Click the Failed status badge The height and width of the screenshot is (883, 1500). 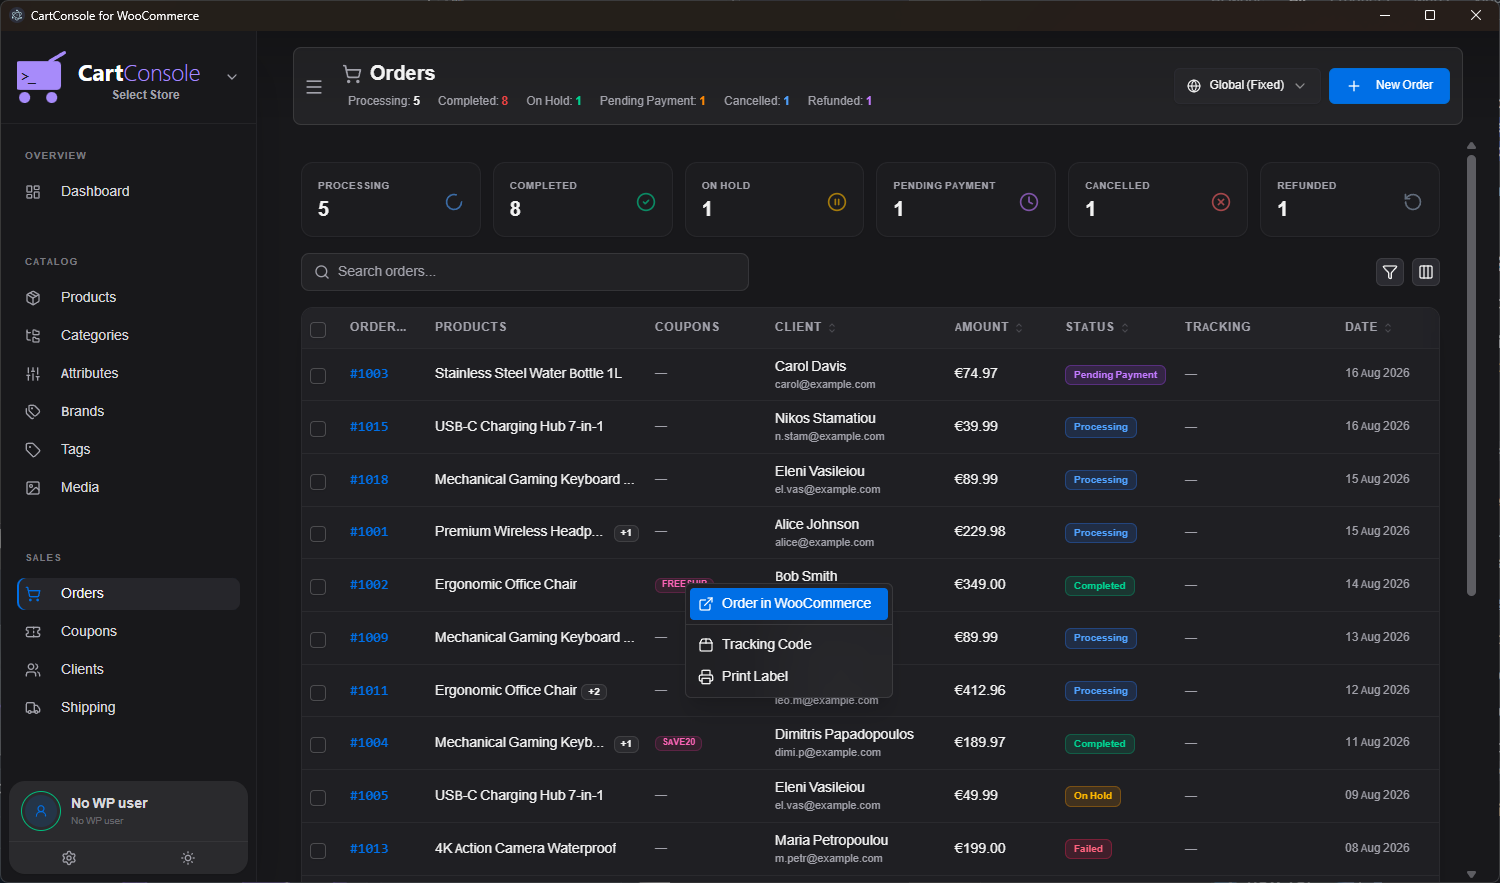click(1088, 849)
